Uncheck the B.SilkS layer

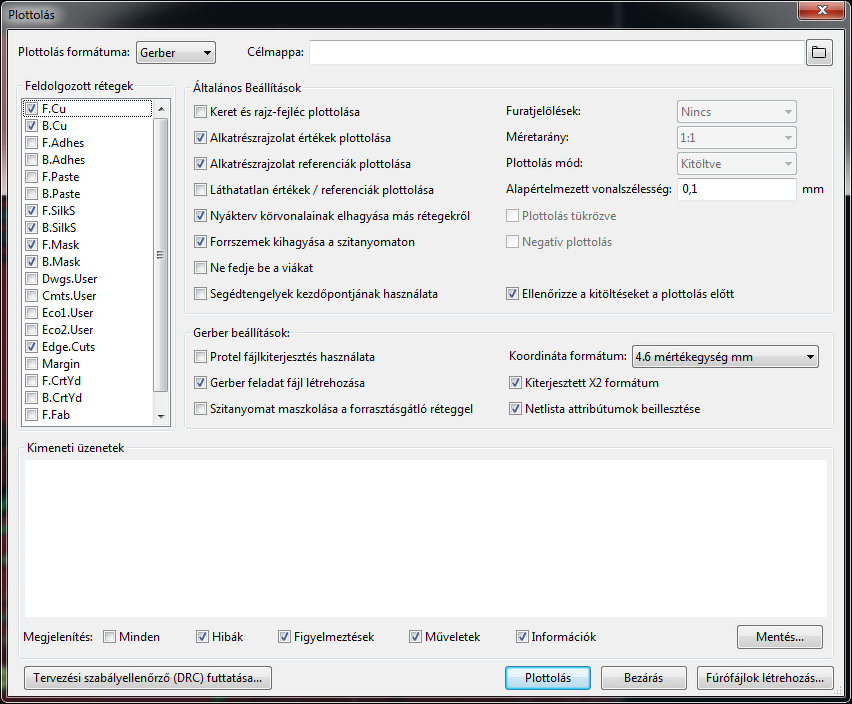tap(32, 228)
